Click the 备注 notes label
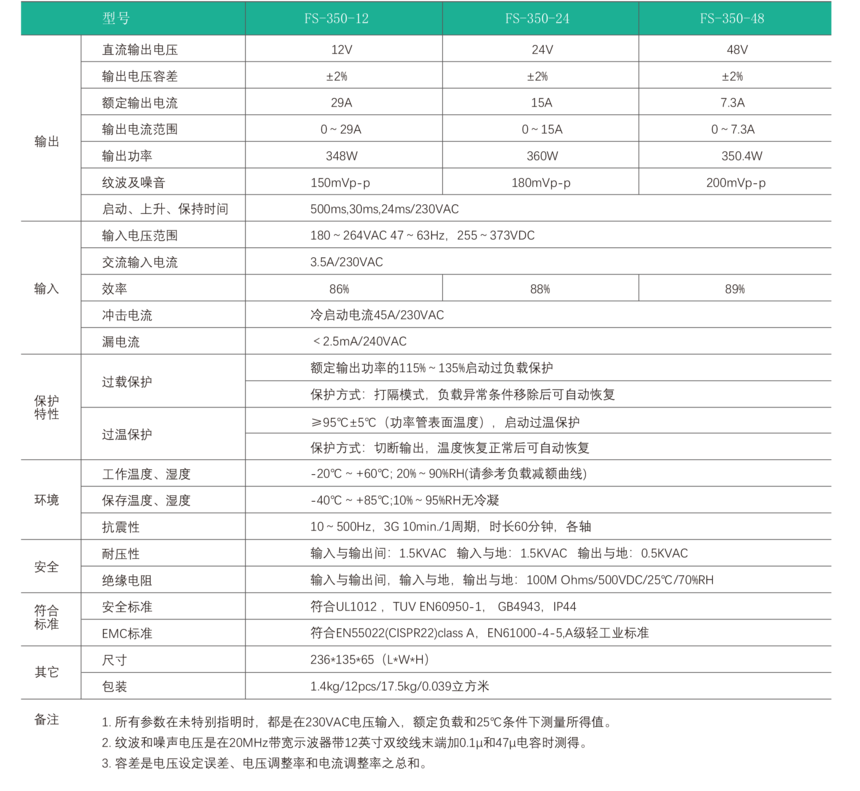 pos(47,719)
